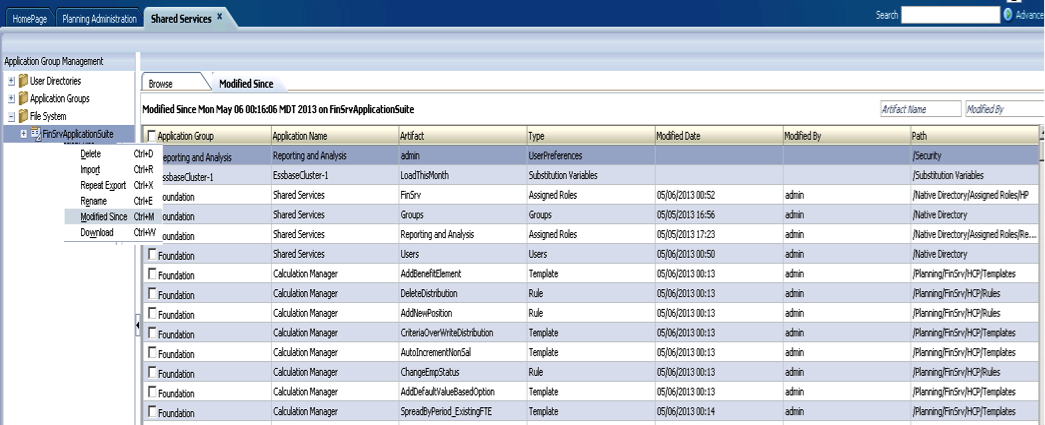Check the AddBenefitElement row checkbox
Screen dimensions: 1045x425
point(151,273)
